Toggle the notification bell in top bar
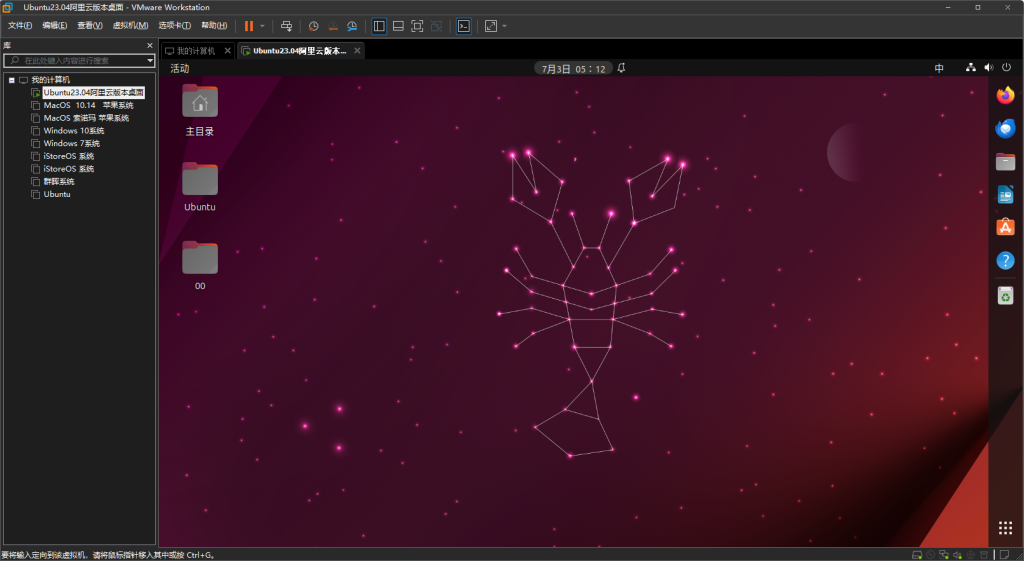 (x=621, y=68)
